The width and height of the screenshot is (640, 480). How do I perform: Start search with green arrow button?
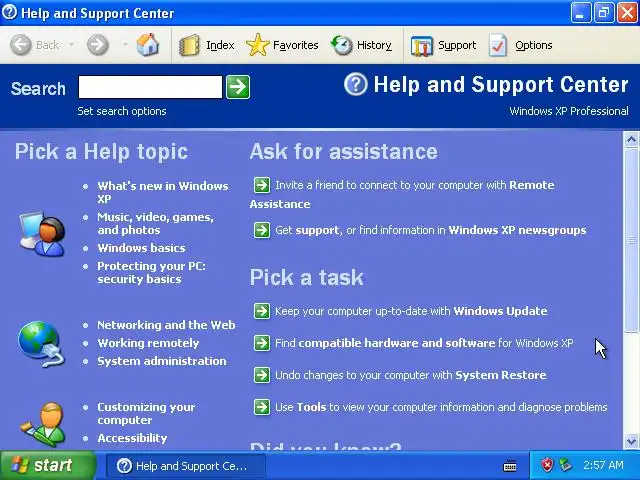238,87
